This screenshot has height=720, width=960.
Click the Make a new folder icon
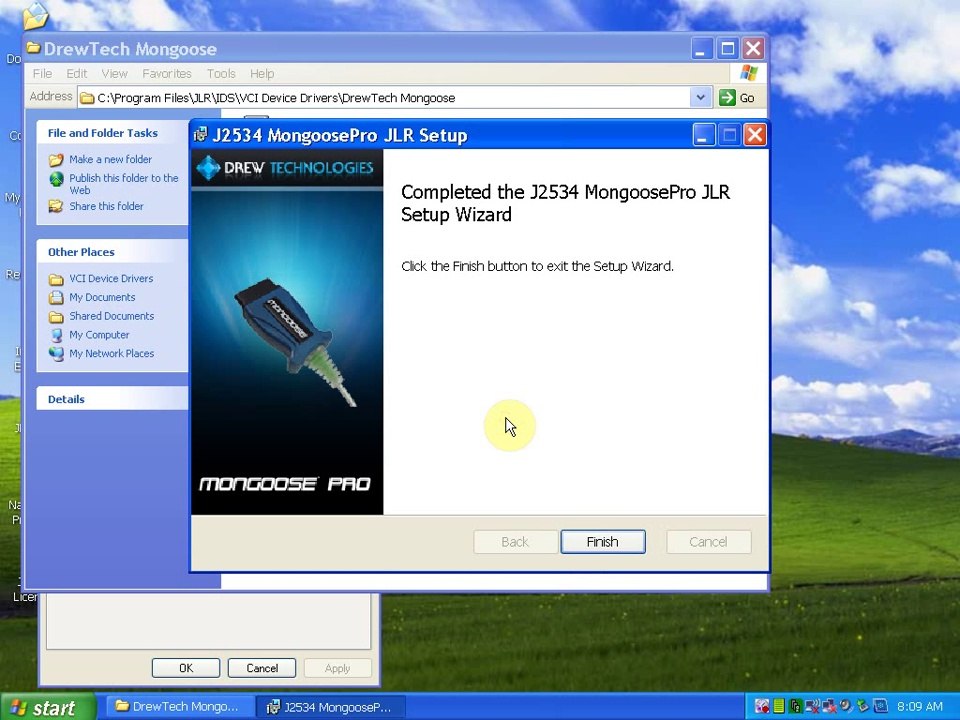pos(56,160)
